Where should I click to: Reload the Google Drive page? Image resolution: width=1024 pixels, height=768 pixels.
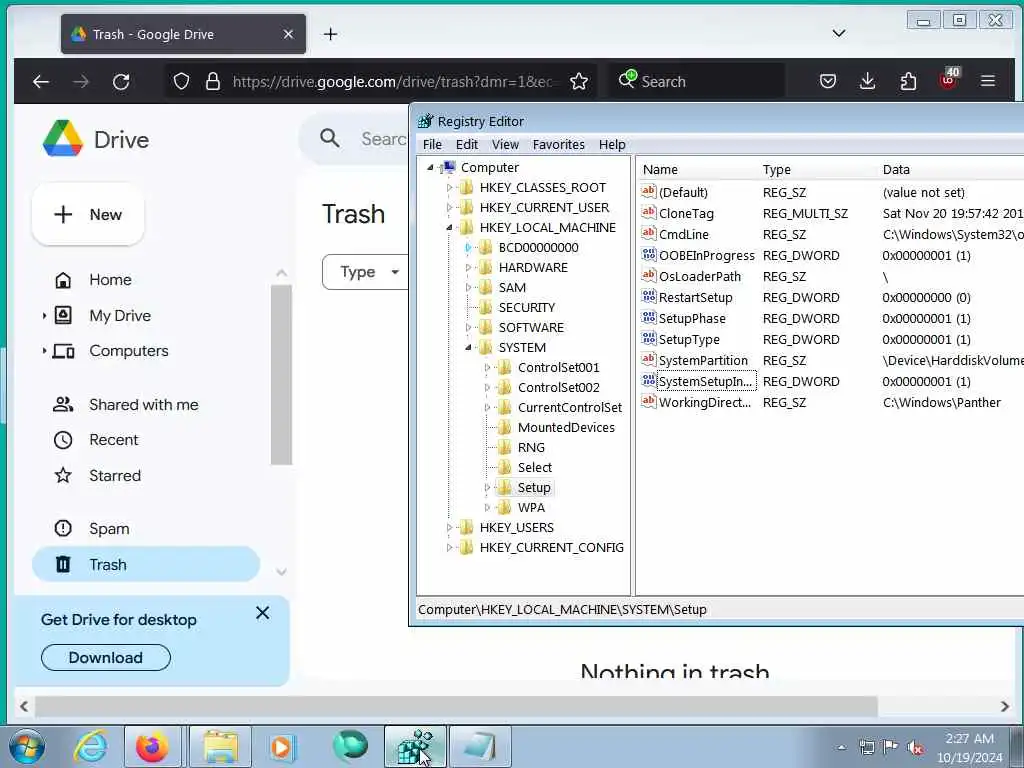point(121,82)
